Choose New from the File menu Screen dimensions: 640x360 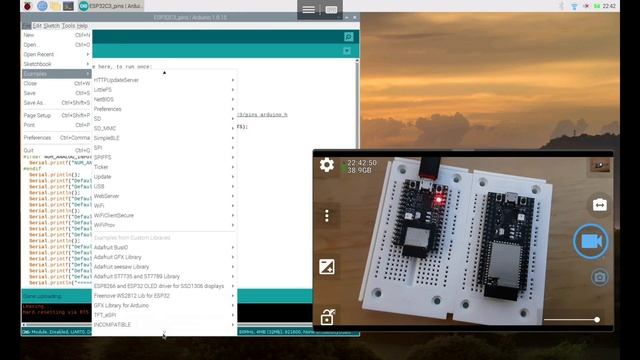[x=57, y=35]
